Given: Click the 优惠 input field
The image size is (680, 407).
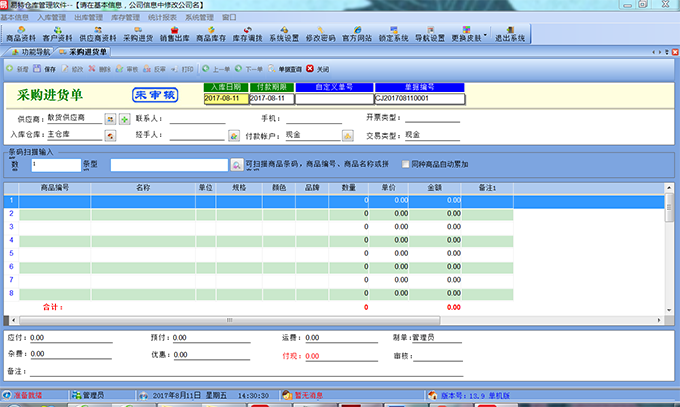Looking at the screenshot, I should tap(212, 355).
